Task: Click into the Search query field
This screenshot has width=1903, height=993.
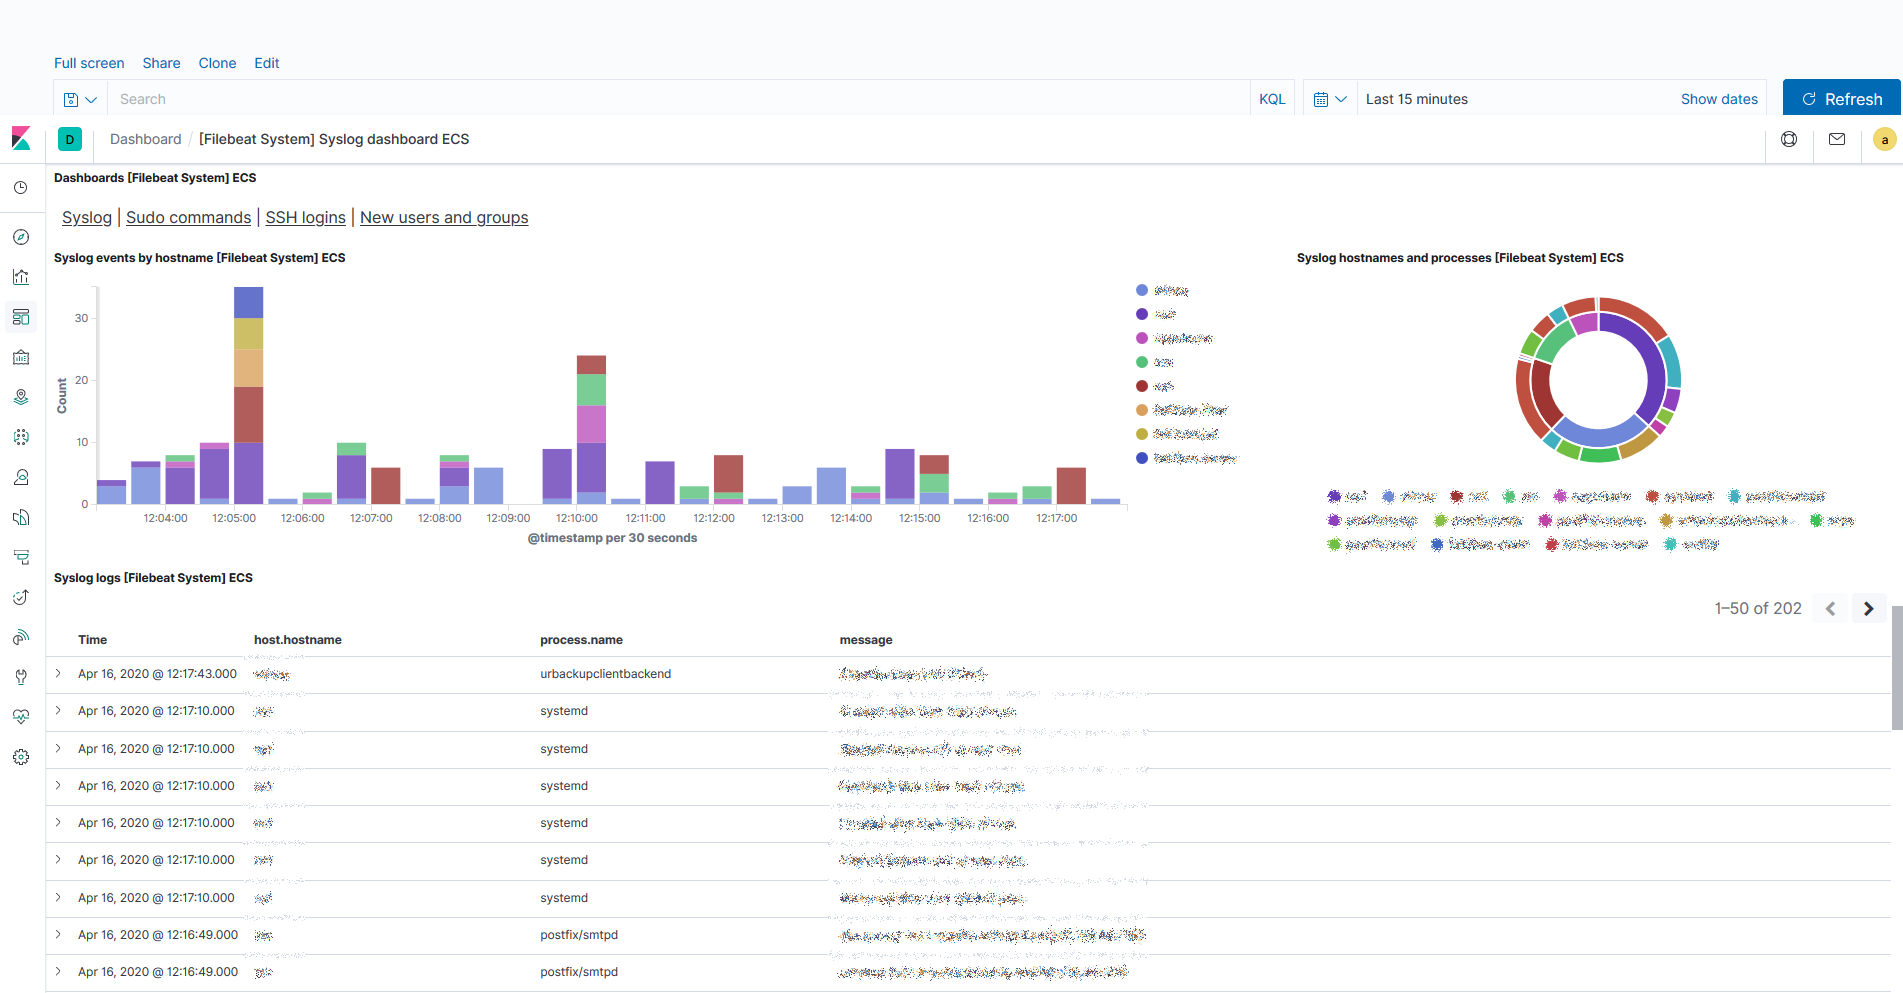Action: (678, 99)
